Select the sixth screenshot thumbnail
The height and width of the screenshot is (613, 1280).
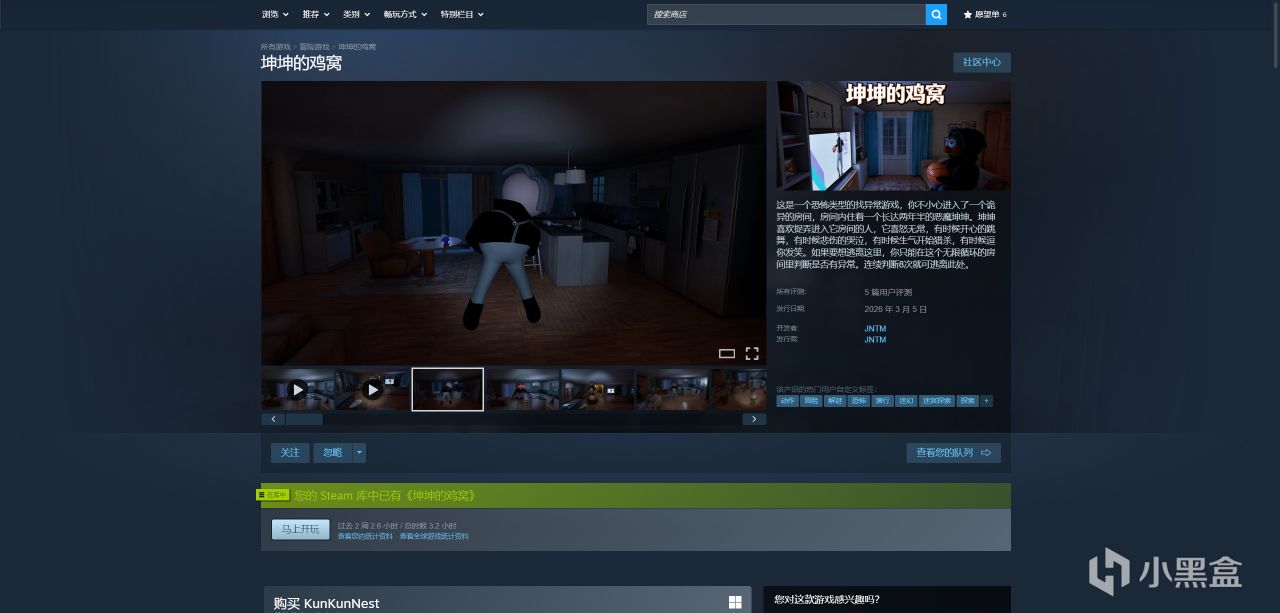pyautogui.click(x=672, y=389)
